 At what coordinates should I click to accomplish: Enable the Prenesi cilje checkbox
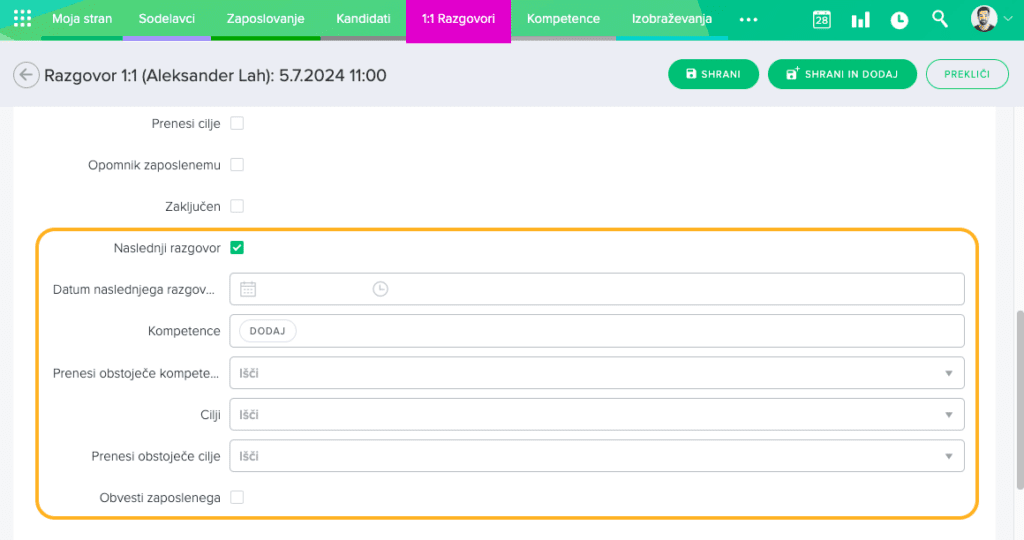tap(237, 124)
